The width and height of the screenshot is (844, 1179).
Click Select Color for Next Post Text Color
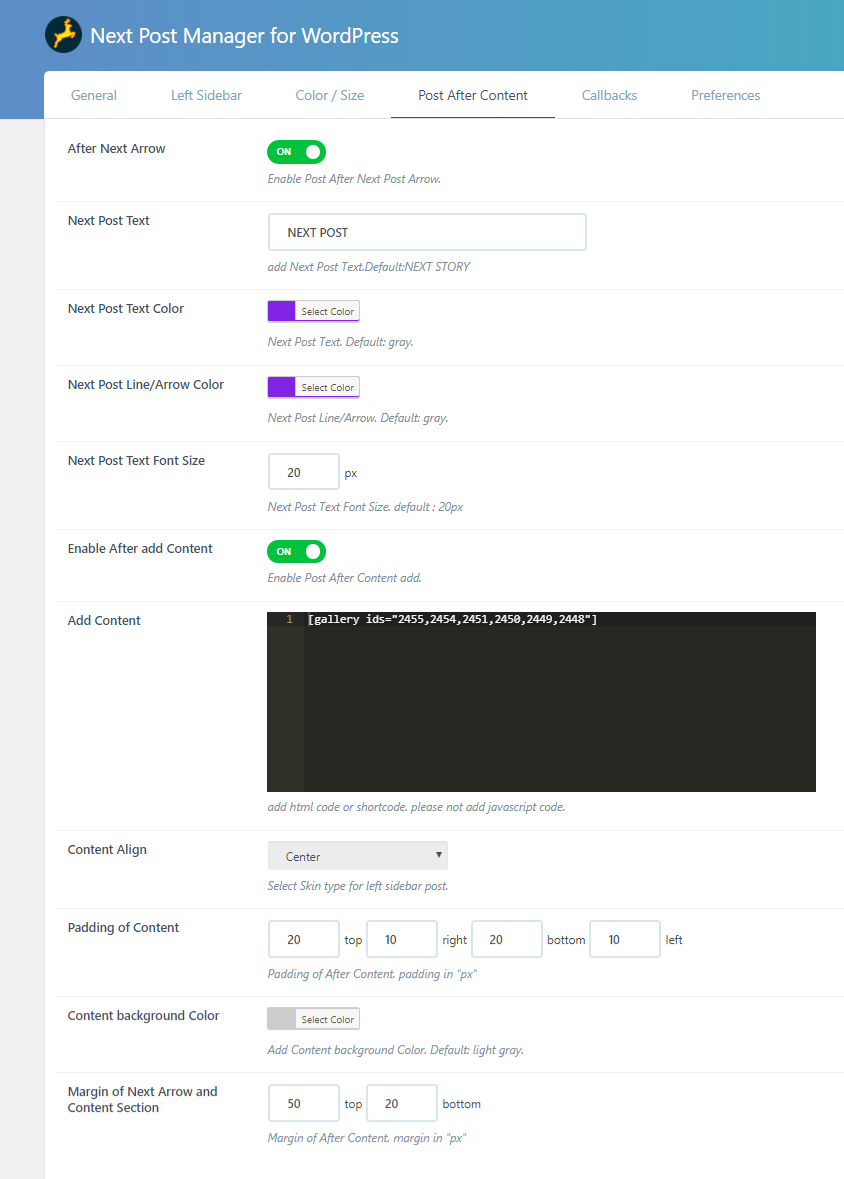point(327,312)
